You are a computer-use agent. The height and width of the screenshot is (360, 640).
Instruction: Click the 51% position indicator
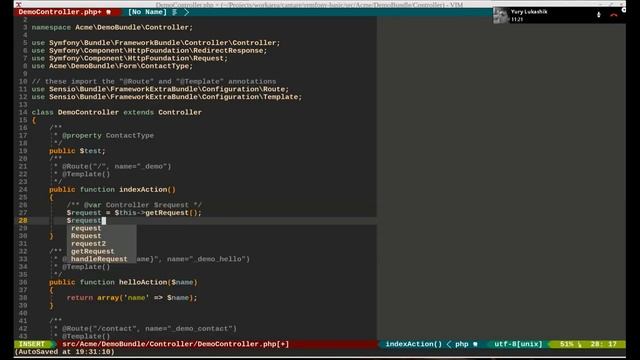coord(567,344)
